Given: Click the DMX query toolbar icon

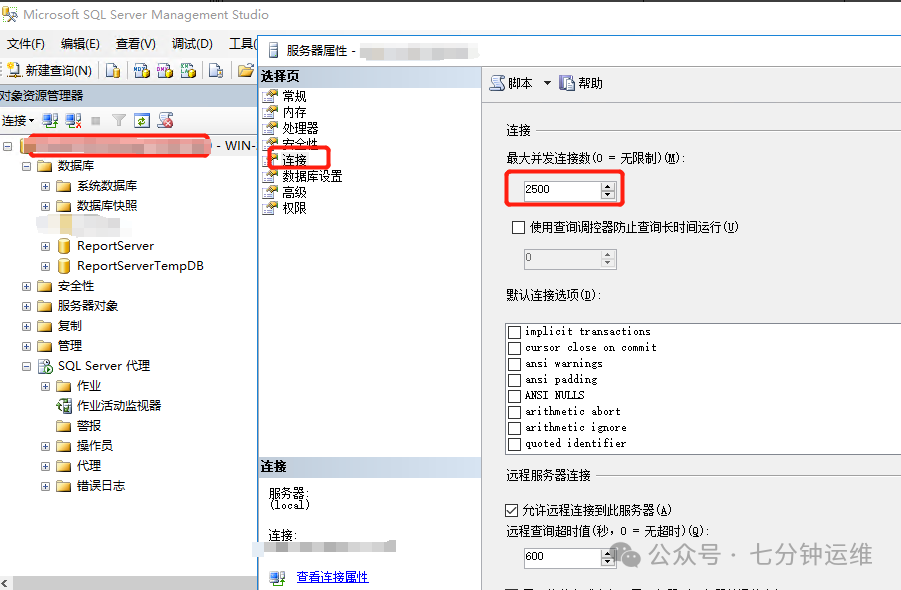Looking at the screenshot, I should pyautogui.click(x=165, y=70).
